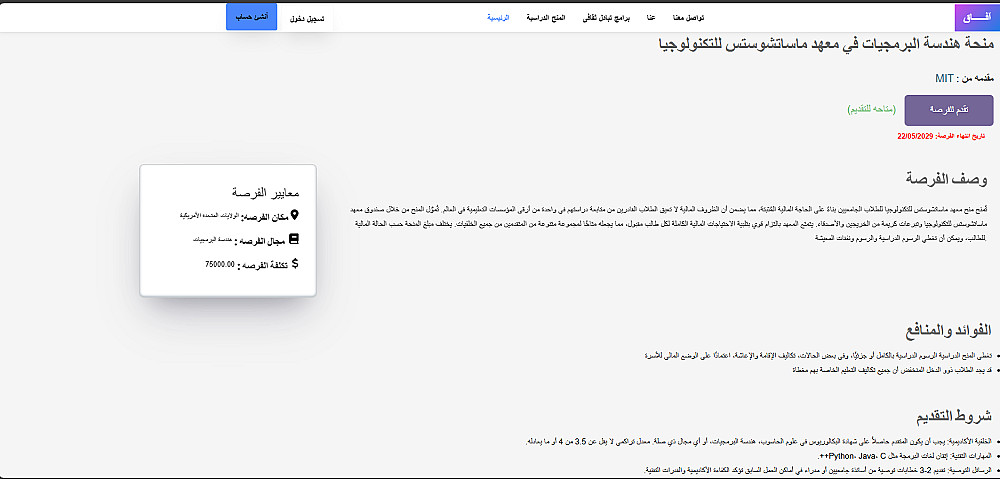Click the location pin icon beside مكان الفرصة
1000x479 pixels.
pos(294,215)
